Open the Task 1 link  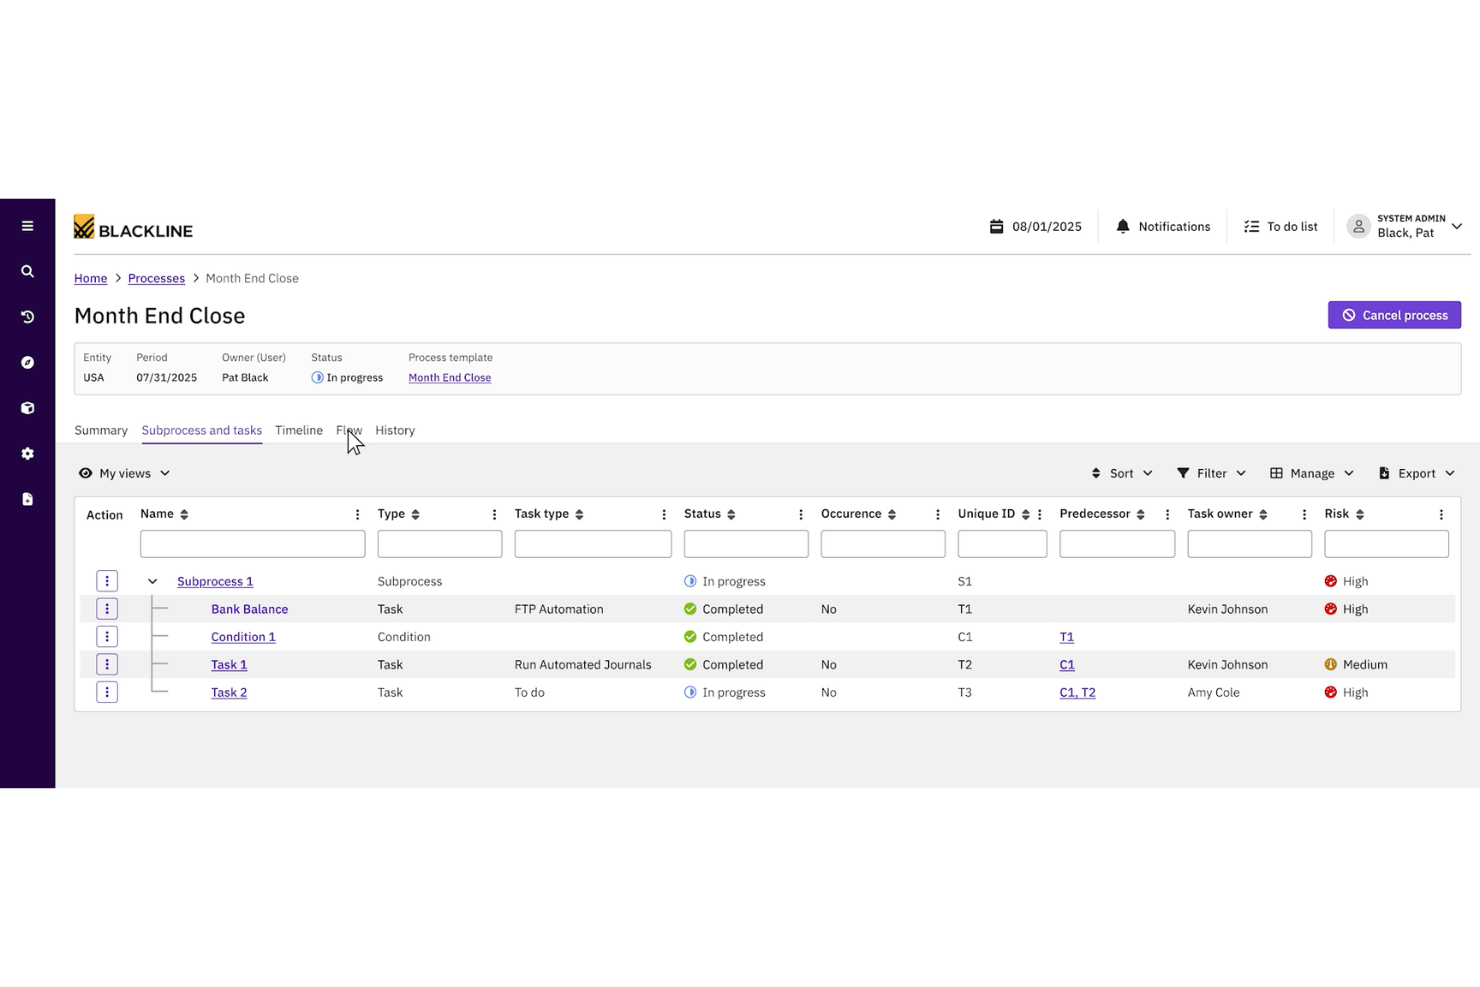(x=229, y=665)
